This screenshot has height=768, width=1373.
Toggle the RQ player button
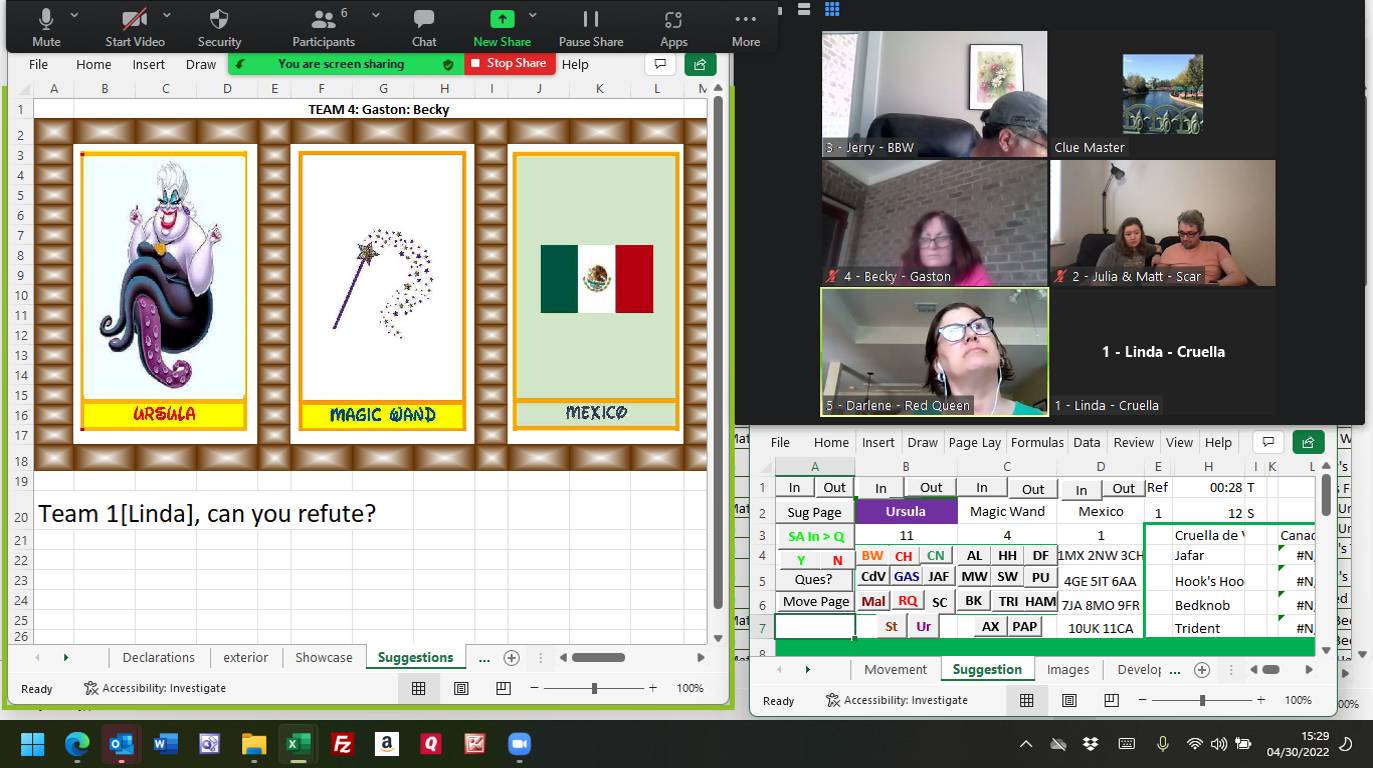907,601
